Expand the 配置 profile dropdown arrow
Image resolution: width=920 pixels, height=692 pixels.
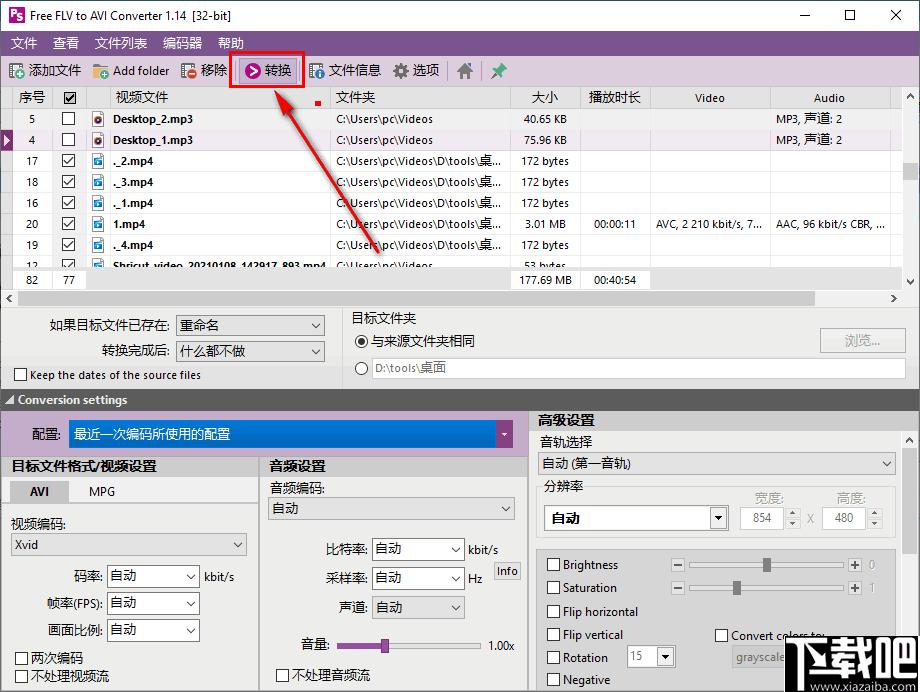pos(504,434)
